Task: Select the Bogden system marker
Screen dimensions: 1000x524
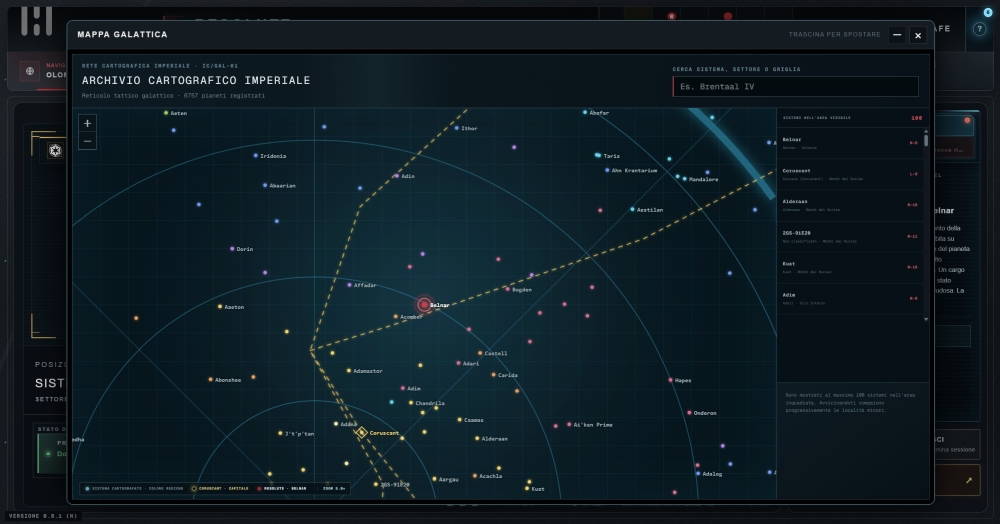Action: pyautogui.click(x=508, y=289)
